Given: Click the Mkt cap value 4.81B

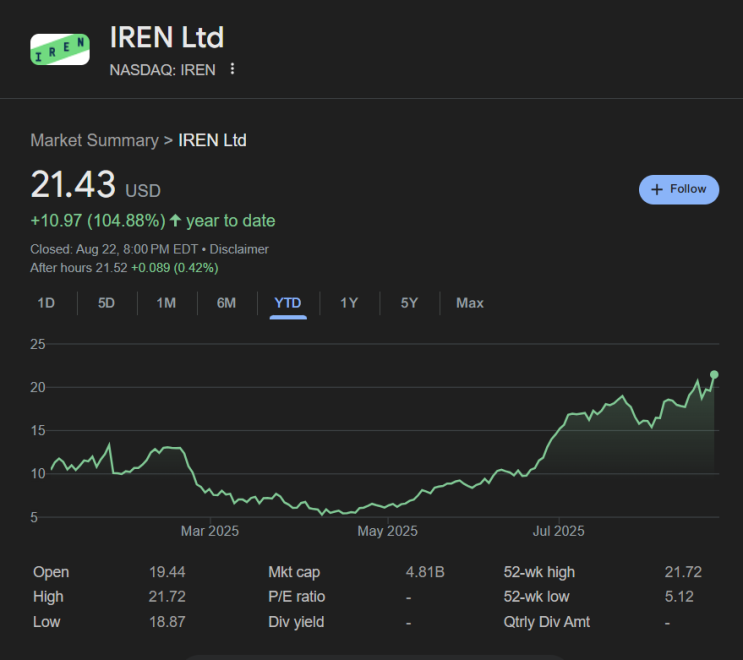Looking at the screenshot, I should 425,572.
